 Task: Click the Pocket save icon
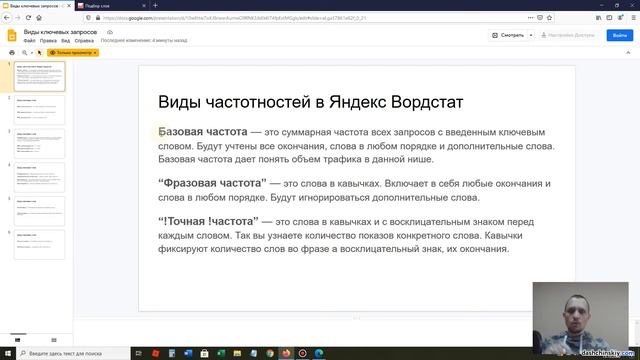pyautogui.click(x=540, y=18)
